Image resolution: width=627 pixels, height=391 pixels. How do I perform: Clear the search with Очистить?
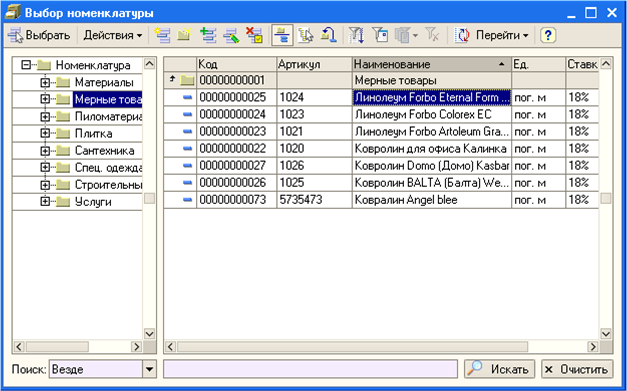pyautogui.click(x=577, y=369)
